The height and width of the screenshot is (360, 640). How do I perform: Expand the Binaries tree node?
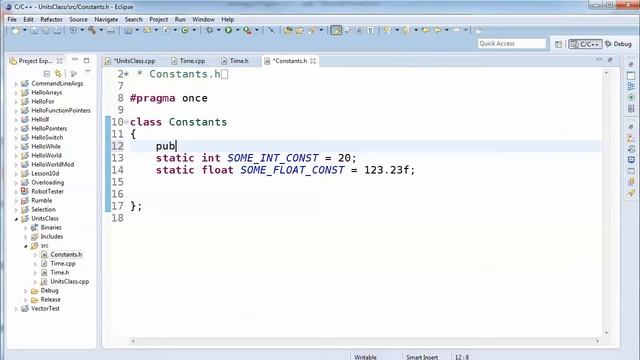tap(25, 228)
